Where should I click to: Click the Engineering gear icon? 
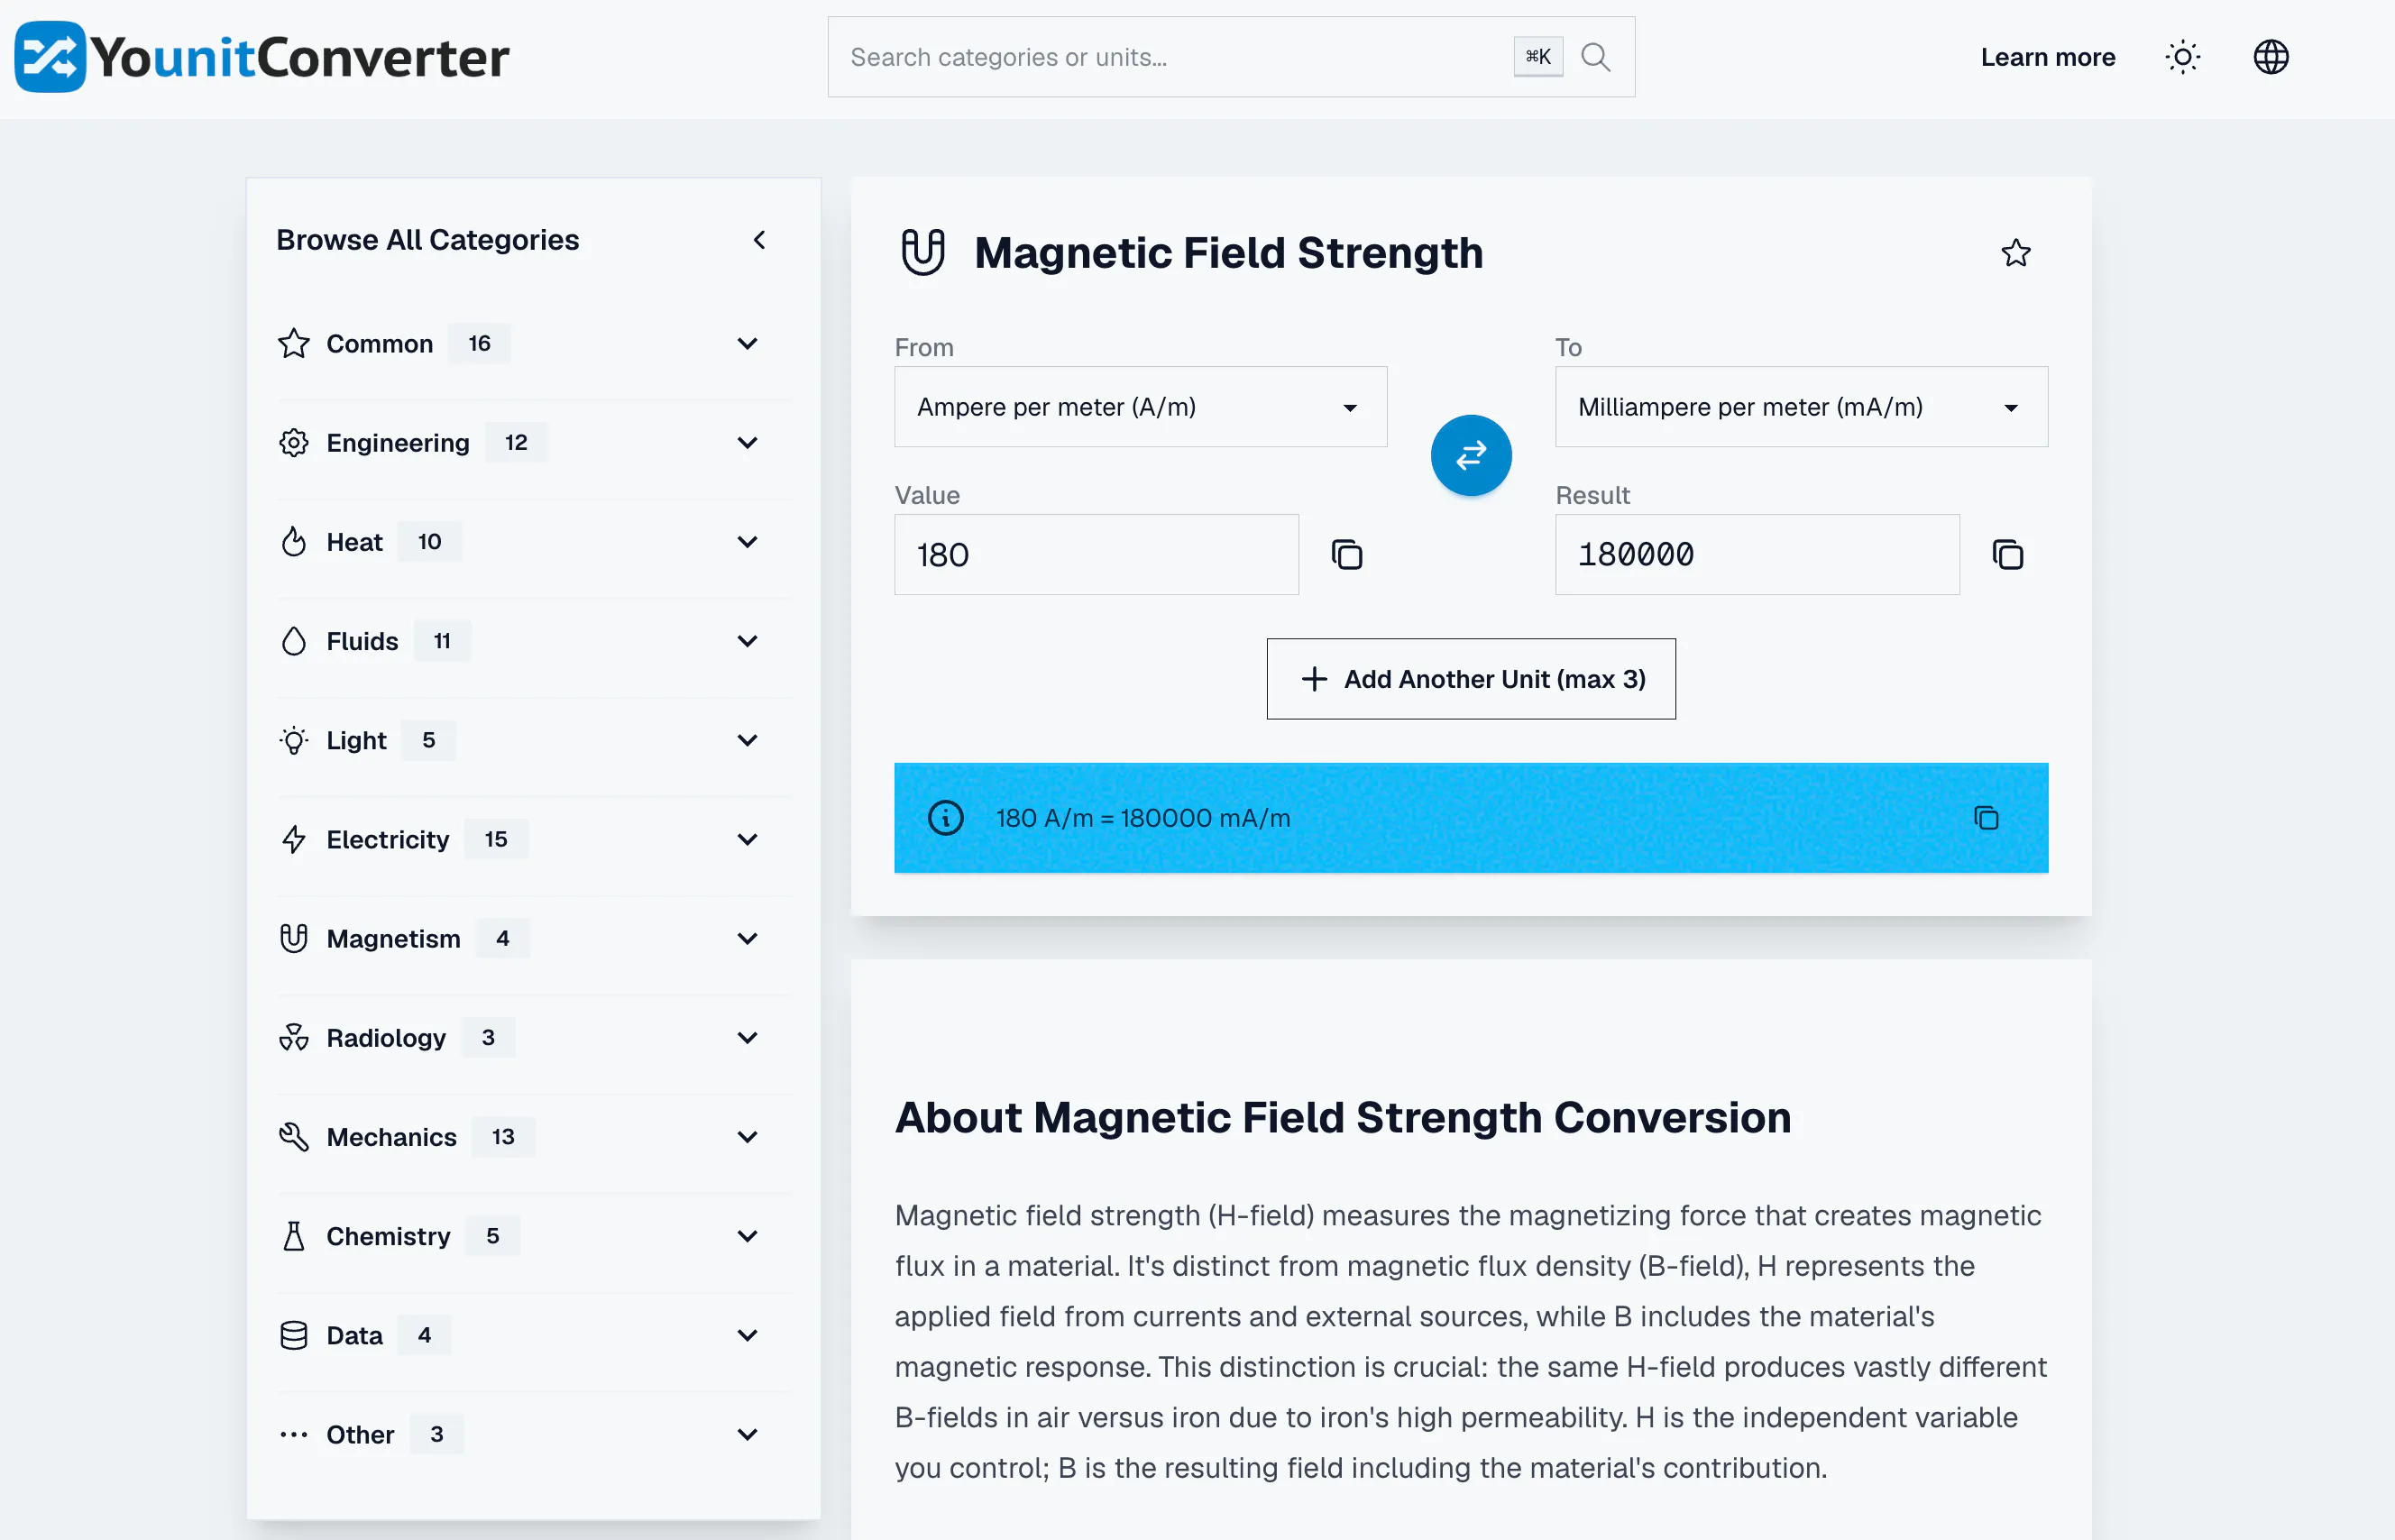294,443
